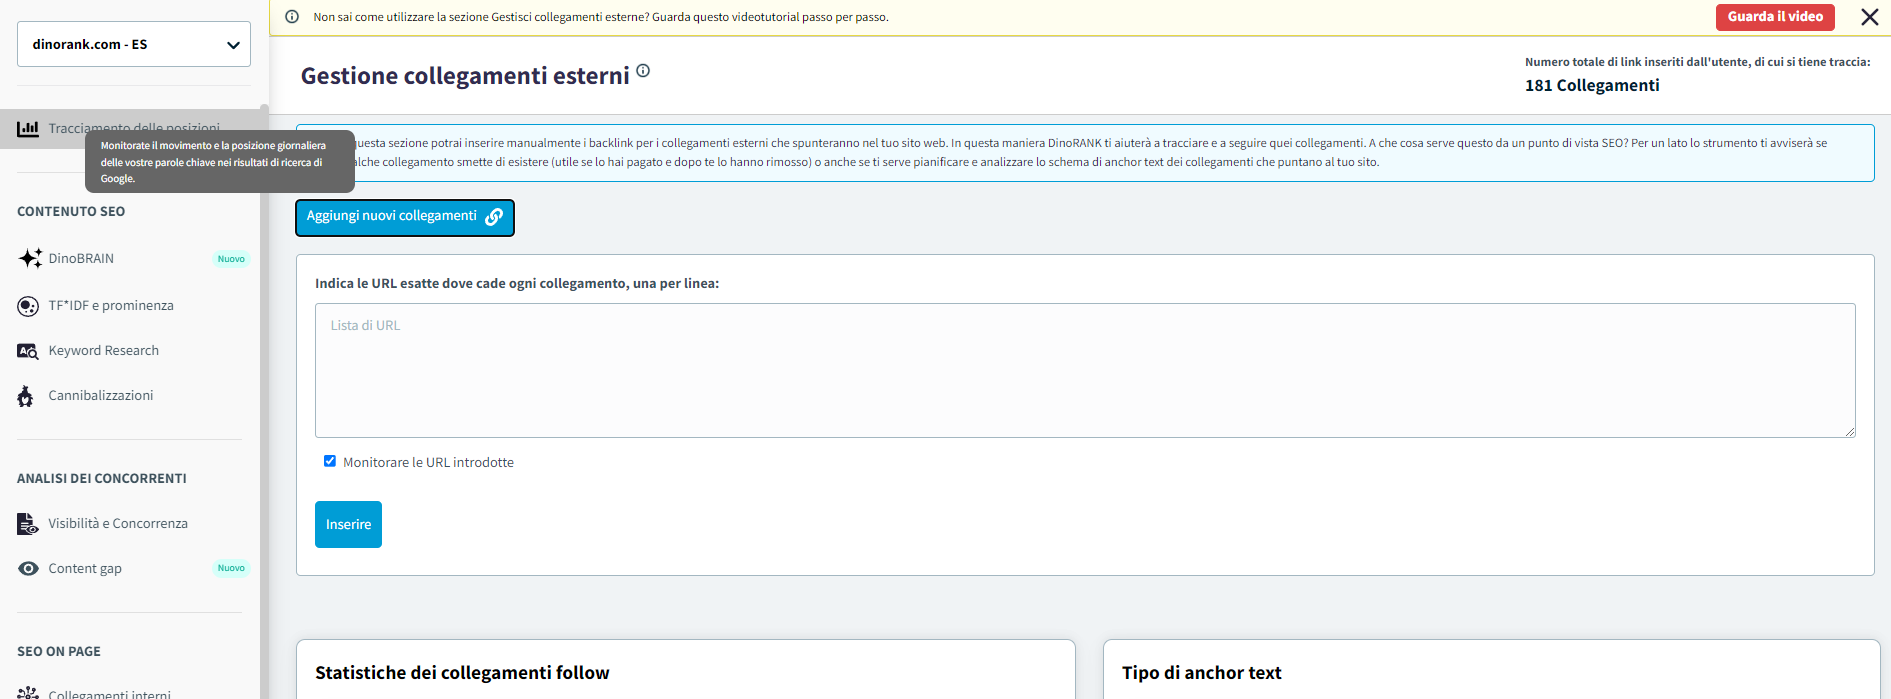Click the Guarda il video button

pyautogui.click(x=1774, y=17)
